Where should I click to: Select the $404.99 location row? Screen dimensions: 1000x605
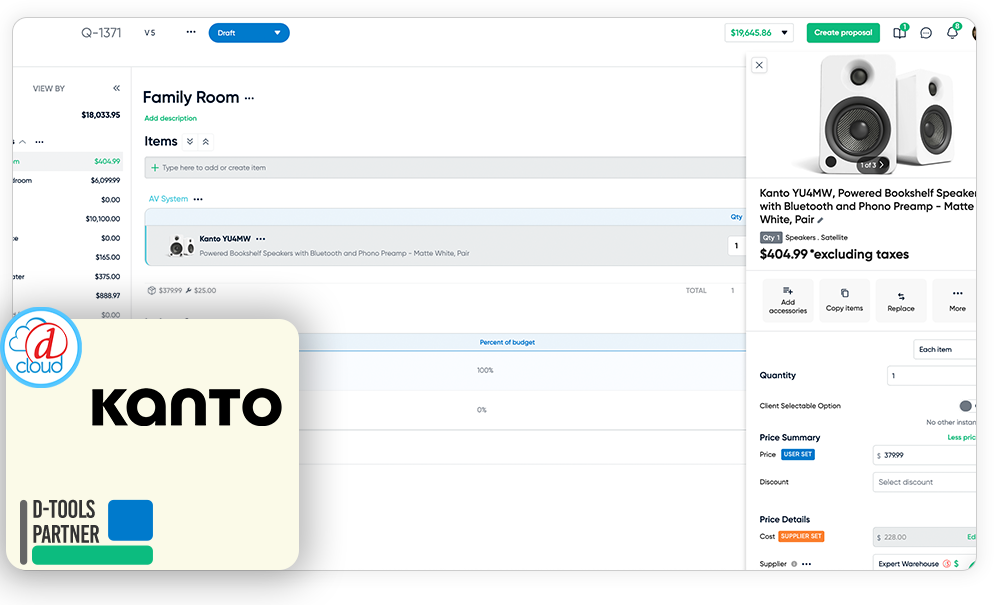pyautogui.click(x=67, y=161)
